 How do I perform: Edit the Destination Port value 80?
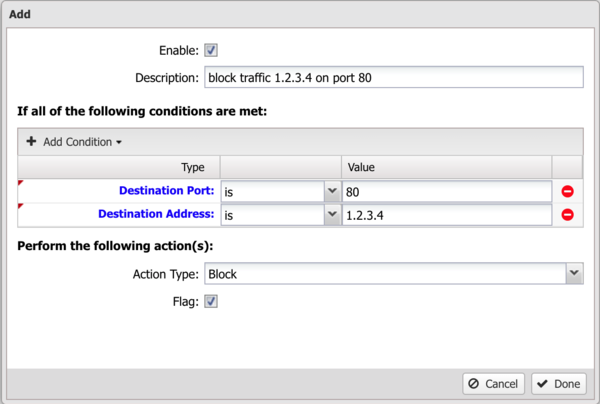[x=447, y=192]
